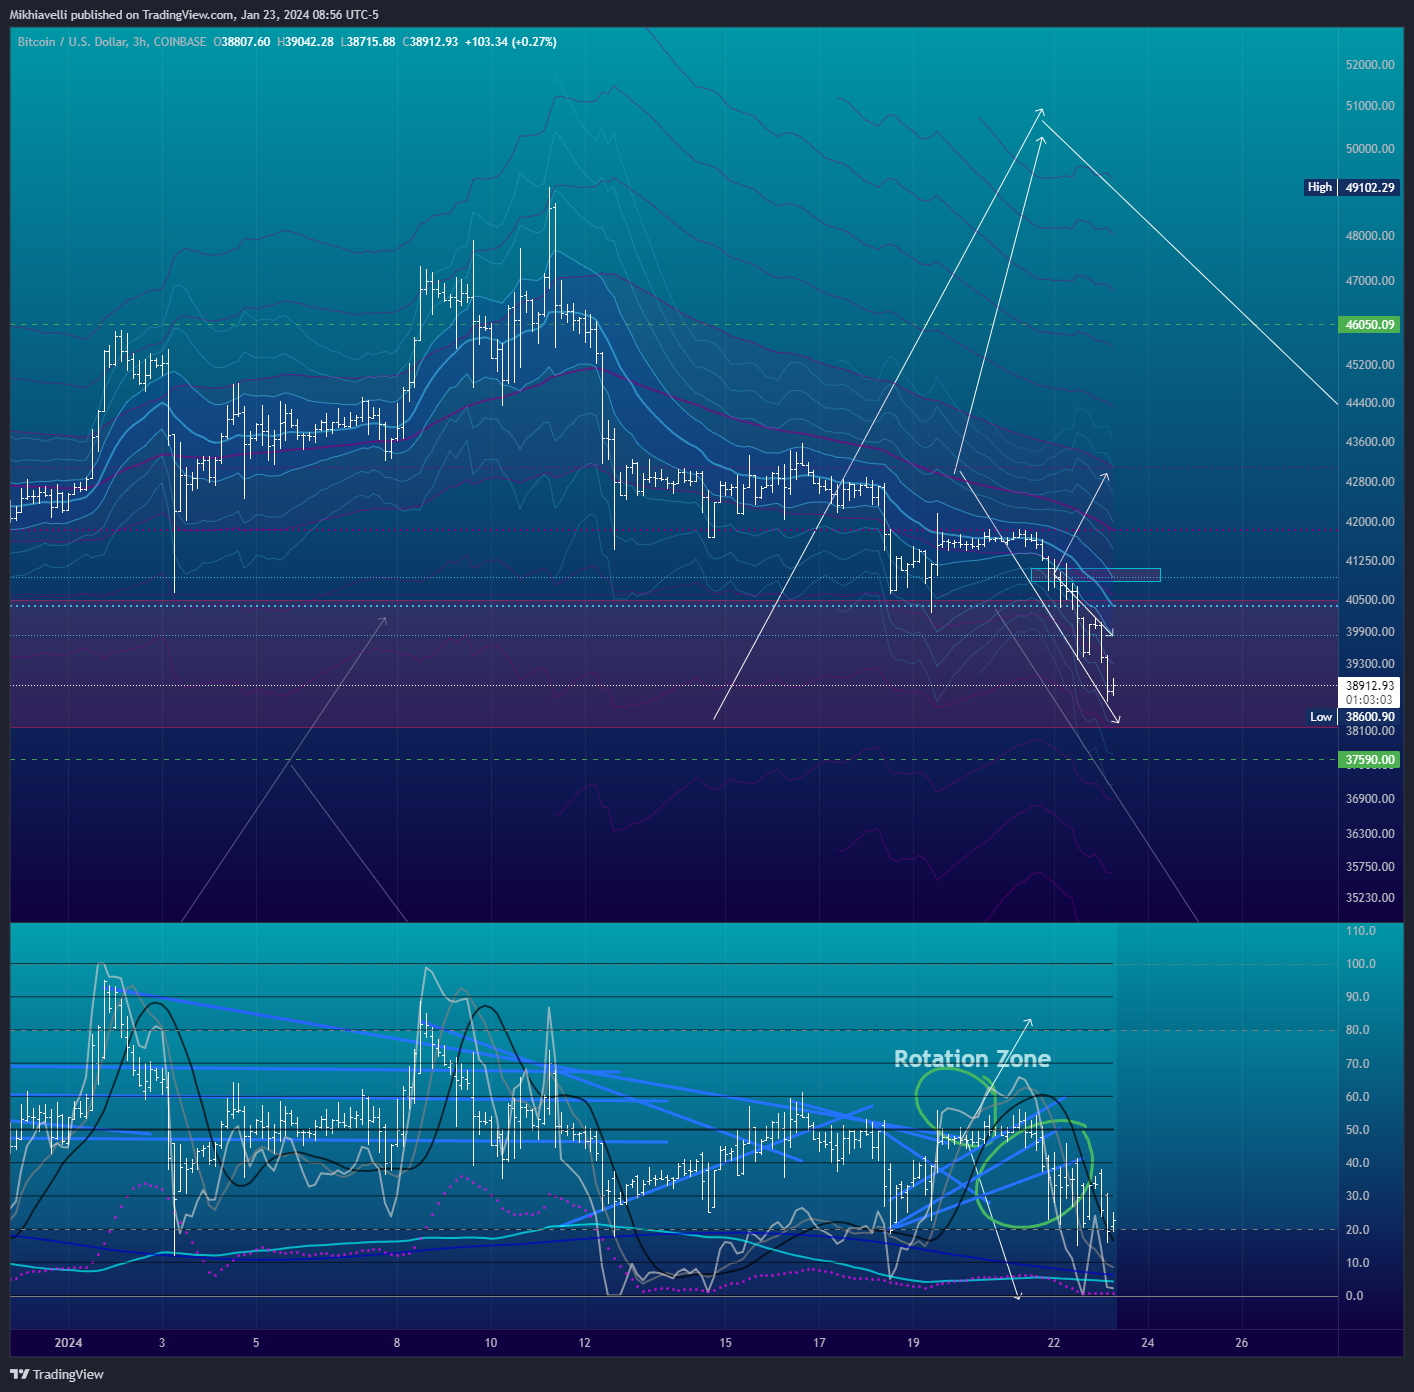Click the bar countdown timer 01:03:03
This screenshot has width=1414, height=1392.
pyautogui.click(x=1369, y=700)
